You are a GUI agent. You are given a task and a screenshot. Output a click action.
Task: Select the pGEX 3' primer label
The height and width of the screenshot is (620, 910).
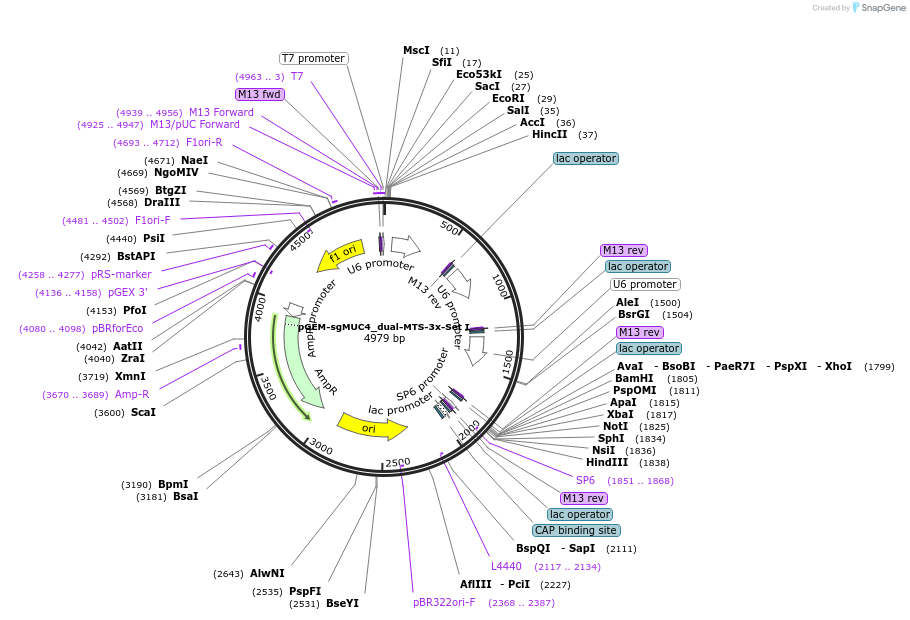click(129, 292)
